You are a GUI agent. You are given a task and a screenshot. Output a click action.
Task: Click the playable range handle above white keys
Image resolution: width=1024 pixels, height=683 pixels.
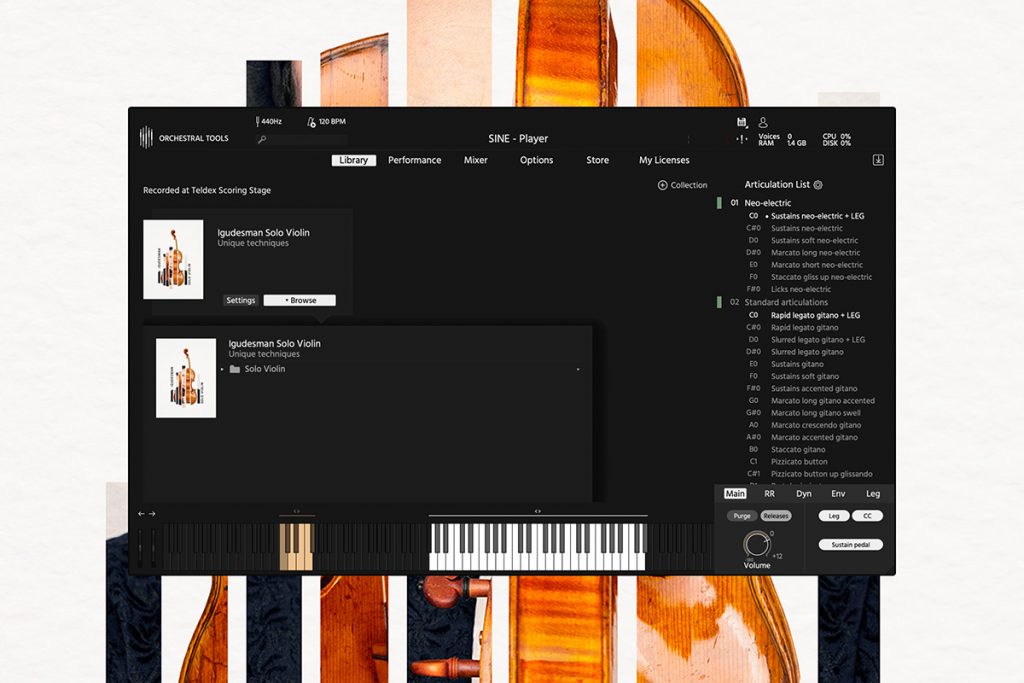(537, 511)
